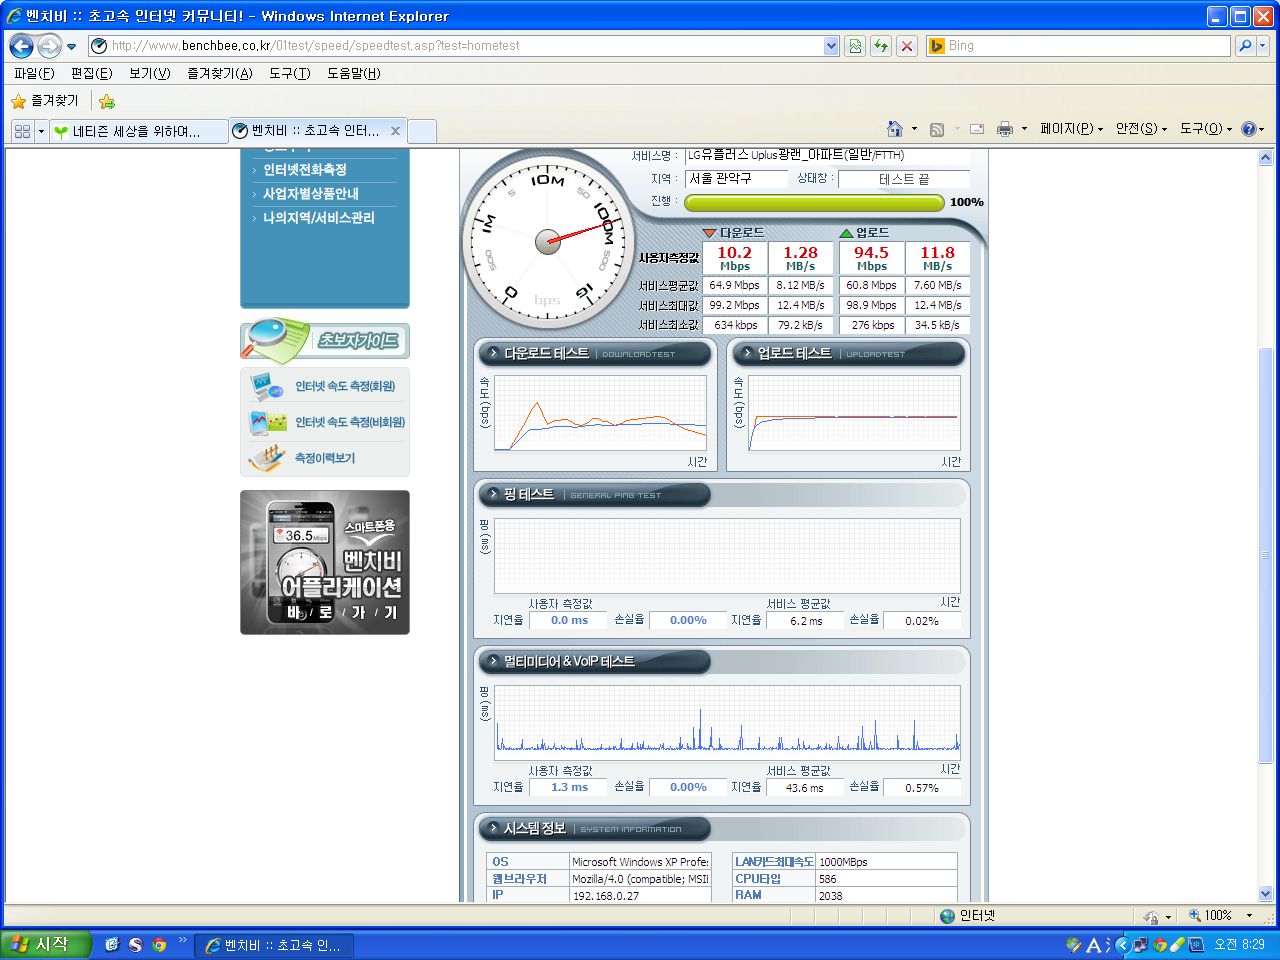Click the page scrollbar down arrow
The width and height of the screenshot is (1280, 960).
pyautogui.click(x=1265, y=894)
